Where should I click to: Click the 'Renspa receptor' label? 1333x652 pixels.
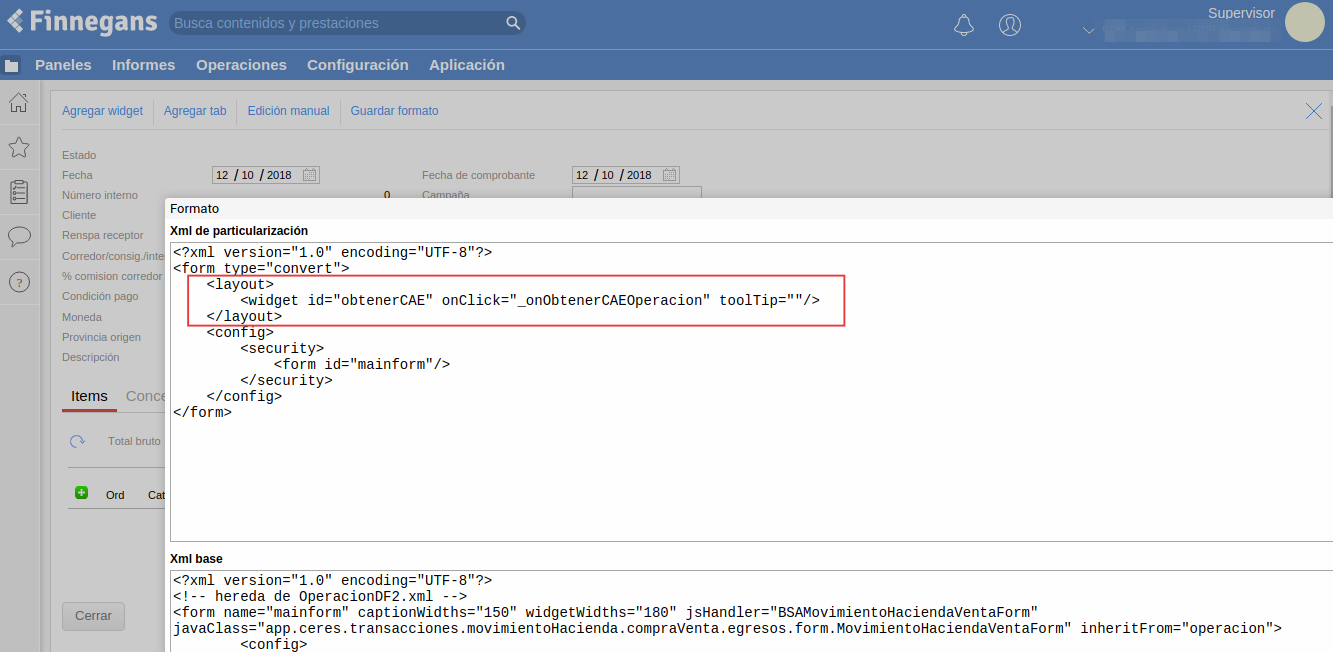[103, 235]
